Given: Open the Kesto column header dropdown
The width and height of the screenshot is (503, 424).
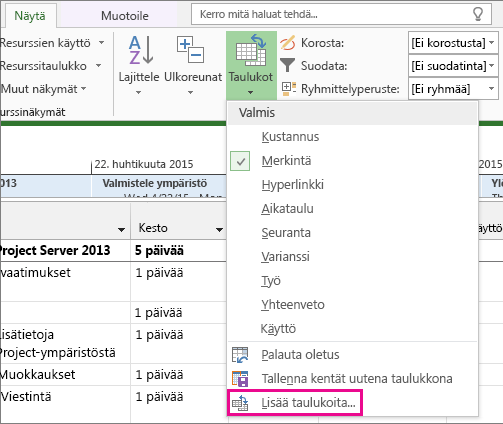Looking at the screenshot, I should tap(219, 229).
